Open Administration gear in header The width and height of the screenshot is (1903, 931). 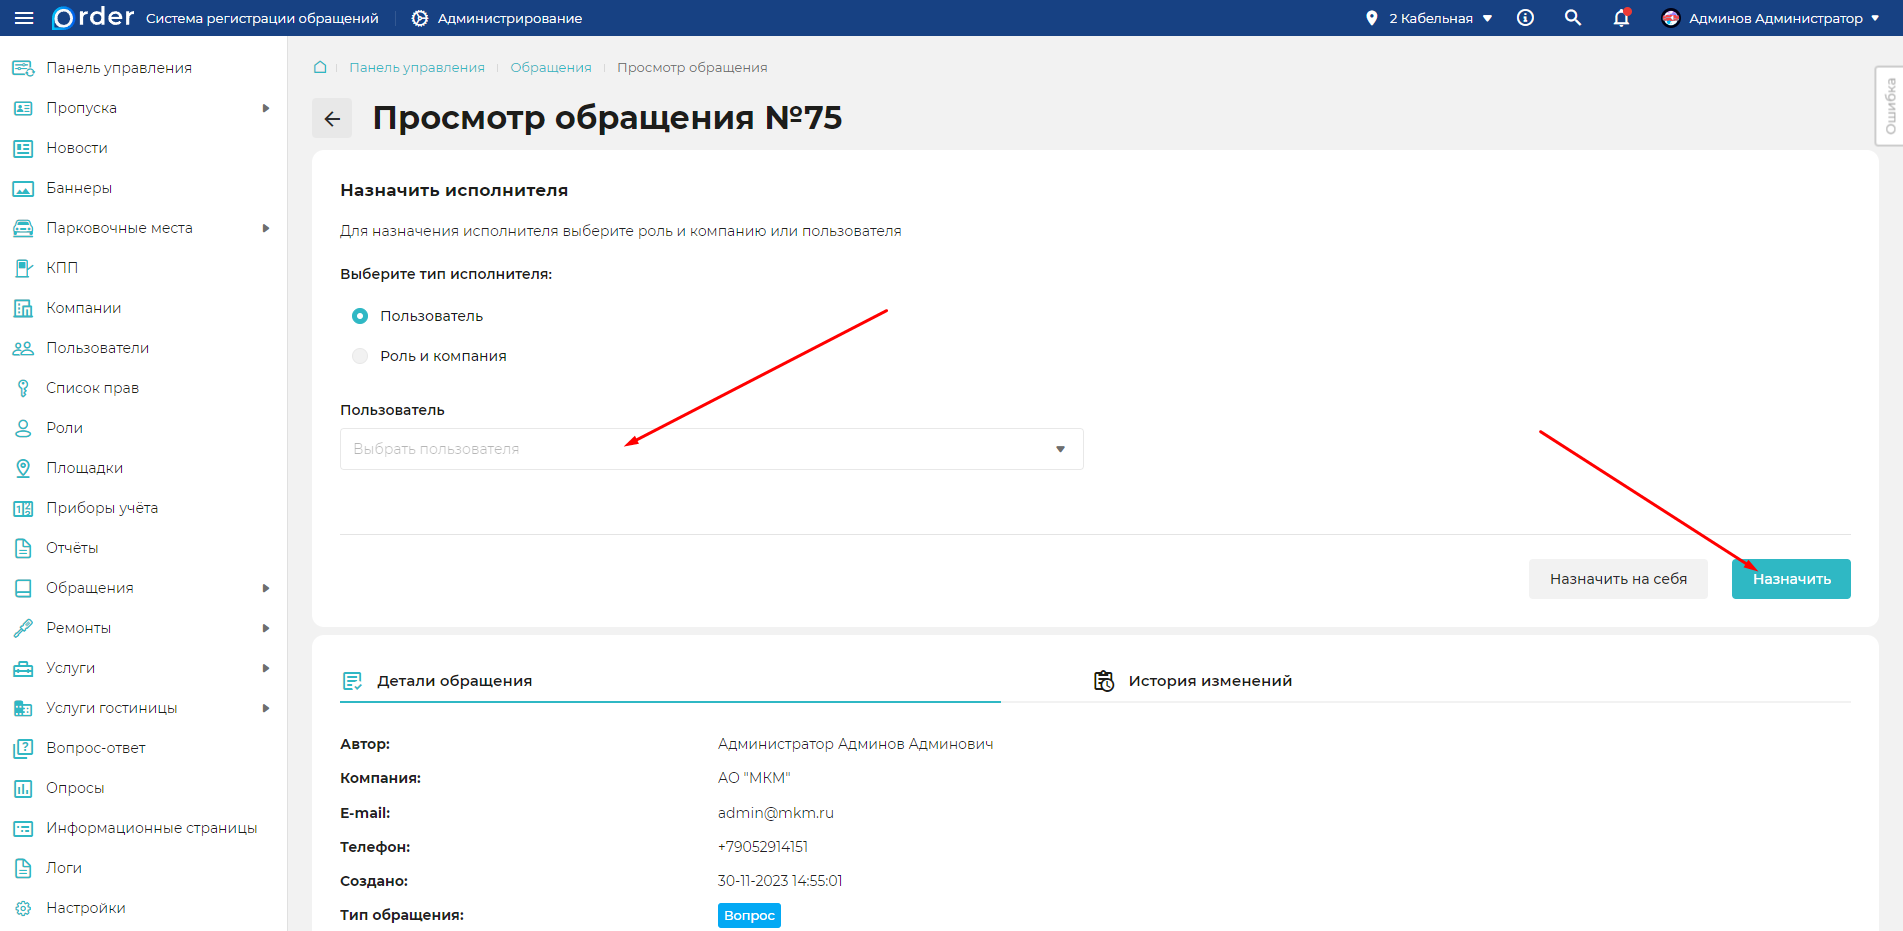pos(420,18)
